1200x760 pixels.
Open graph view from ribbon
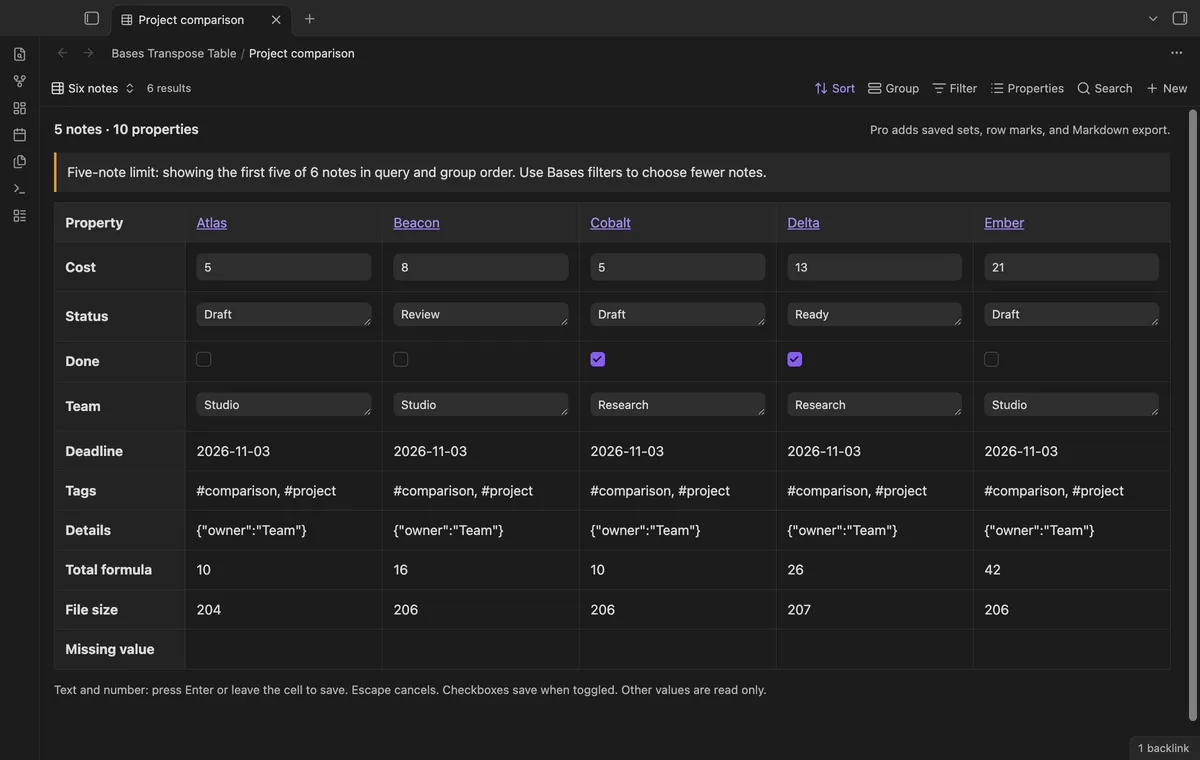pos(20,81)
